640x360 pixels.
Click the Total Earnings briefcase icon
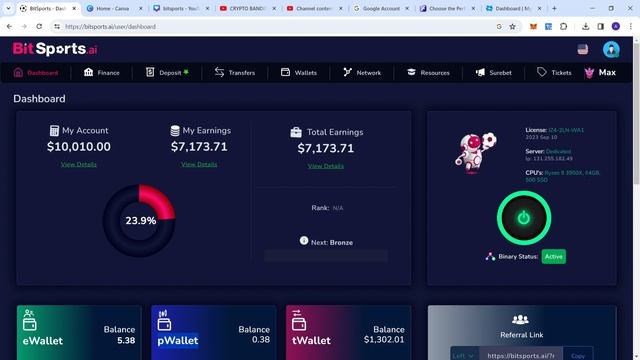(x=296, y=132)
